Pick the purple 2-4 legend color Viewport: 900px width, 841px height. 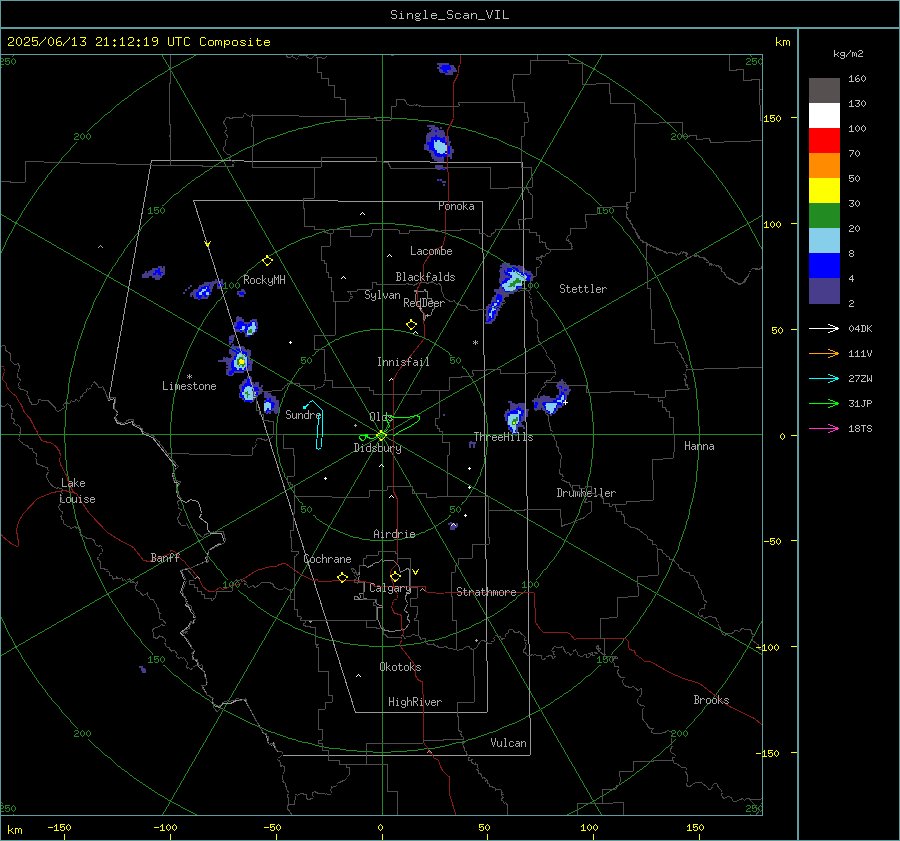click(824, 291)
